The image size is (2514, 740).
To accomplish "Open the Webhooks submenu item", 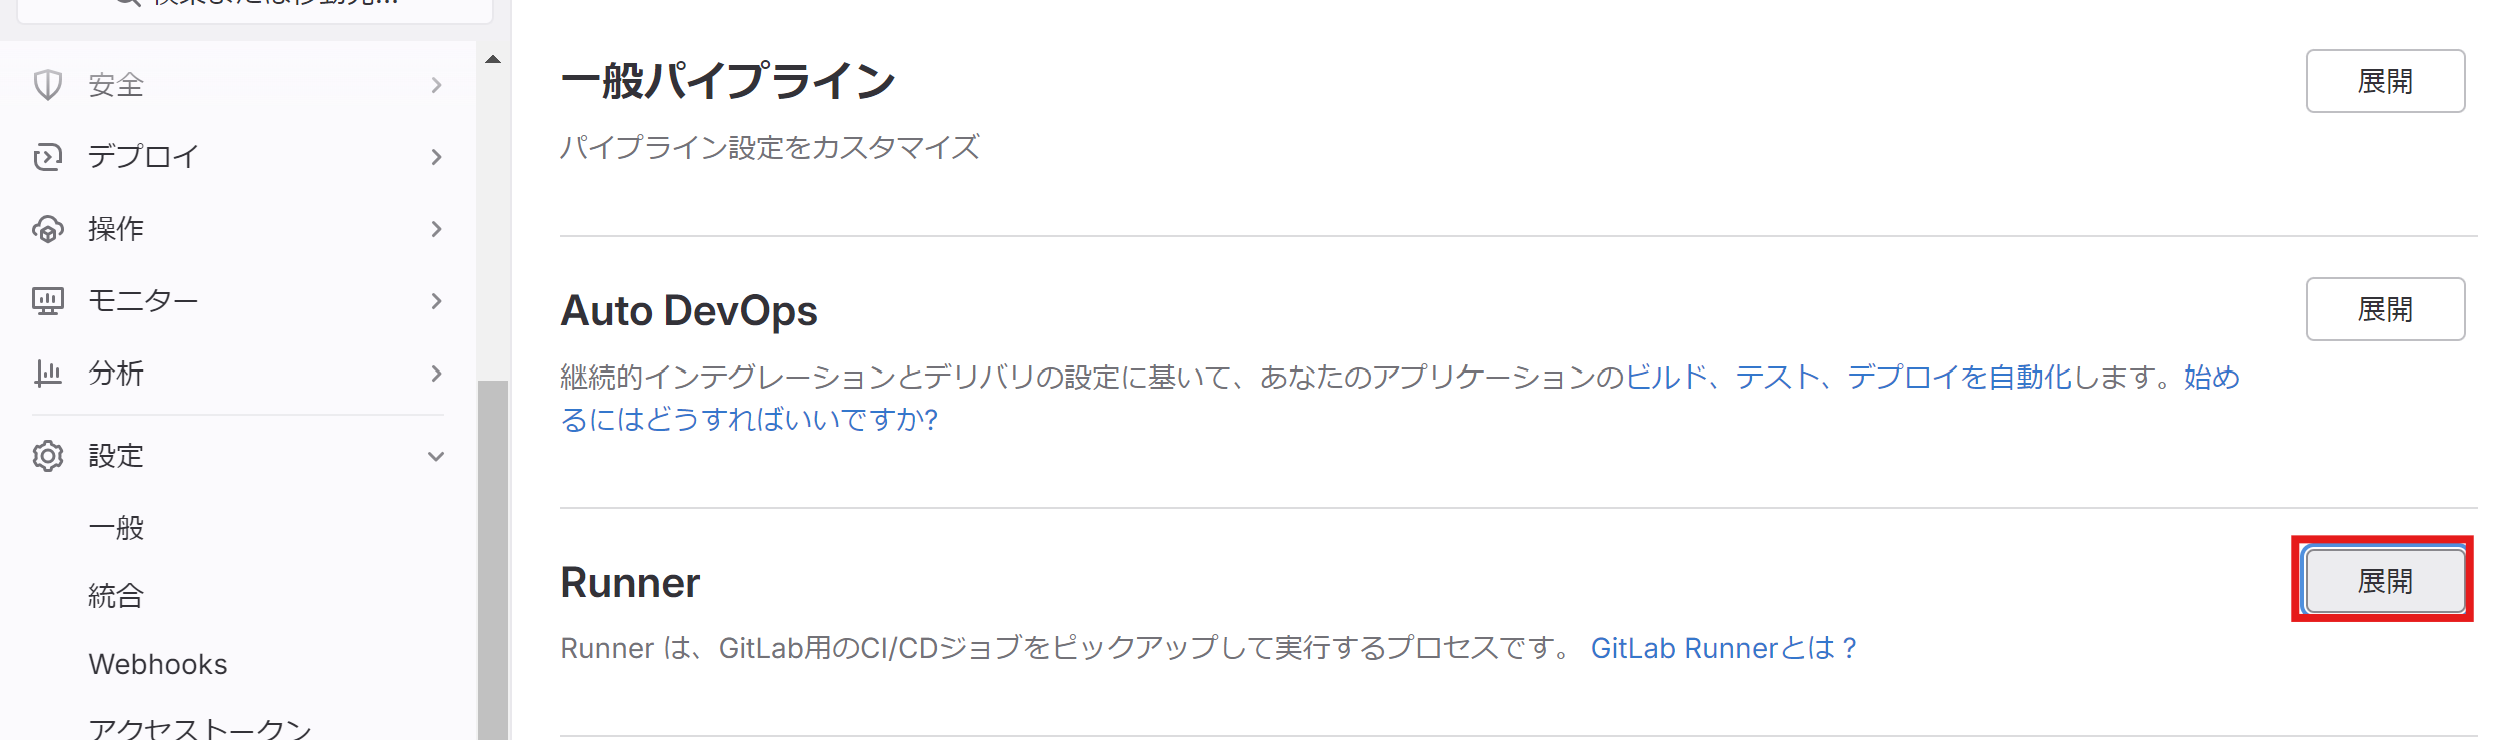I will coord(158,664).
